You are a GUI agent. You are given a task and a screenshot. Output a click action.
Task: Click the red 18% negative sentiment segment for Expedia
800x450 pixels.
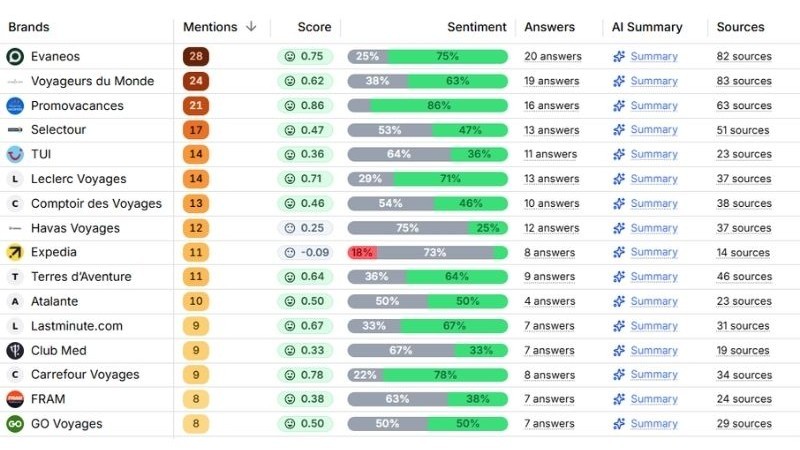tap(361, 252)
